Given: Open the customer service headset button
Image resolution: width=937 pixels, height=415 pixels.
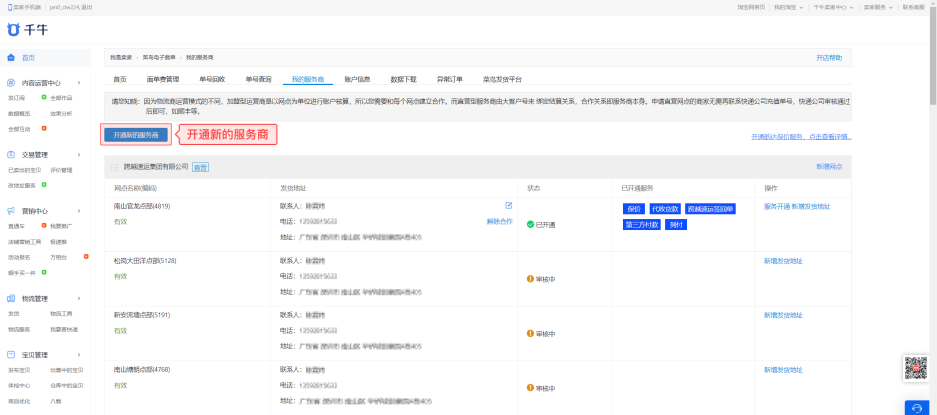Looking at the screenshot, I should pyautogui.click(x=916, y=407).
